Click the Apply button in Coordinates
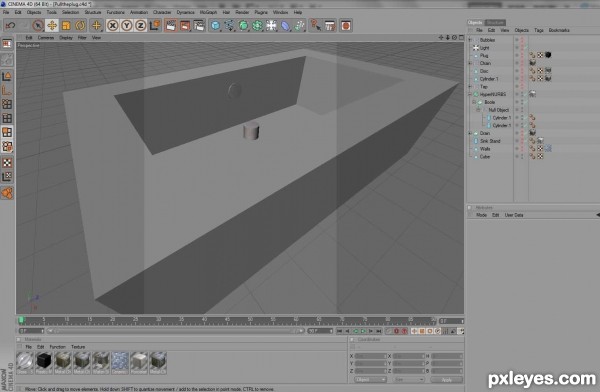The image size is (600, 392). click(447, 380)
